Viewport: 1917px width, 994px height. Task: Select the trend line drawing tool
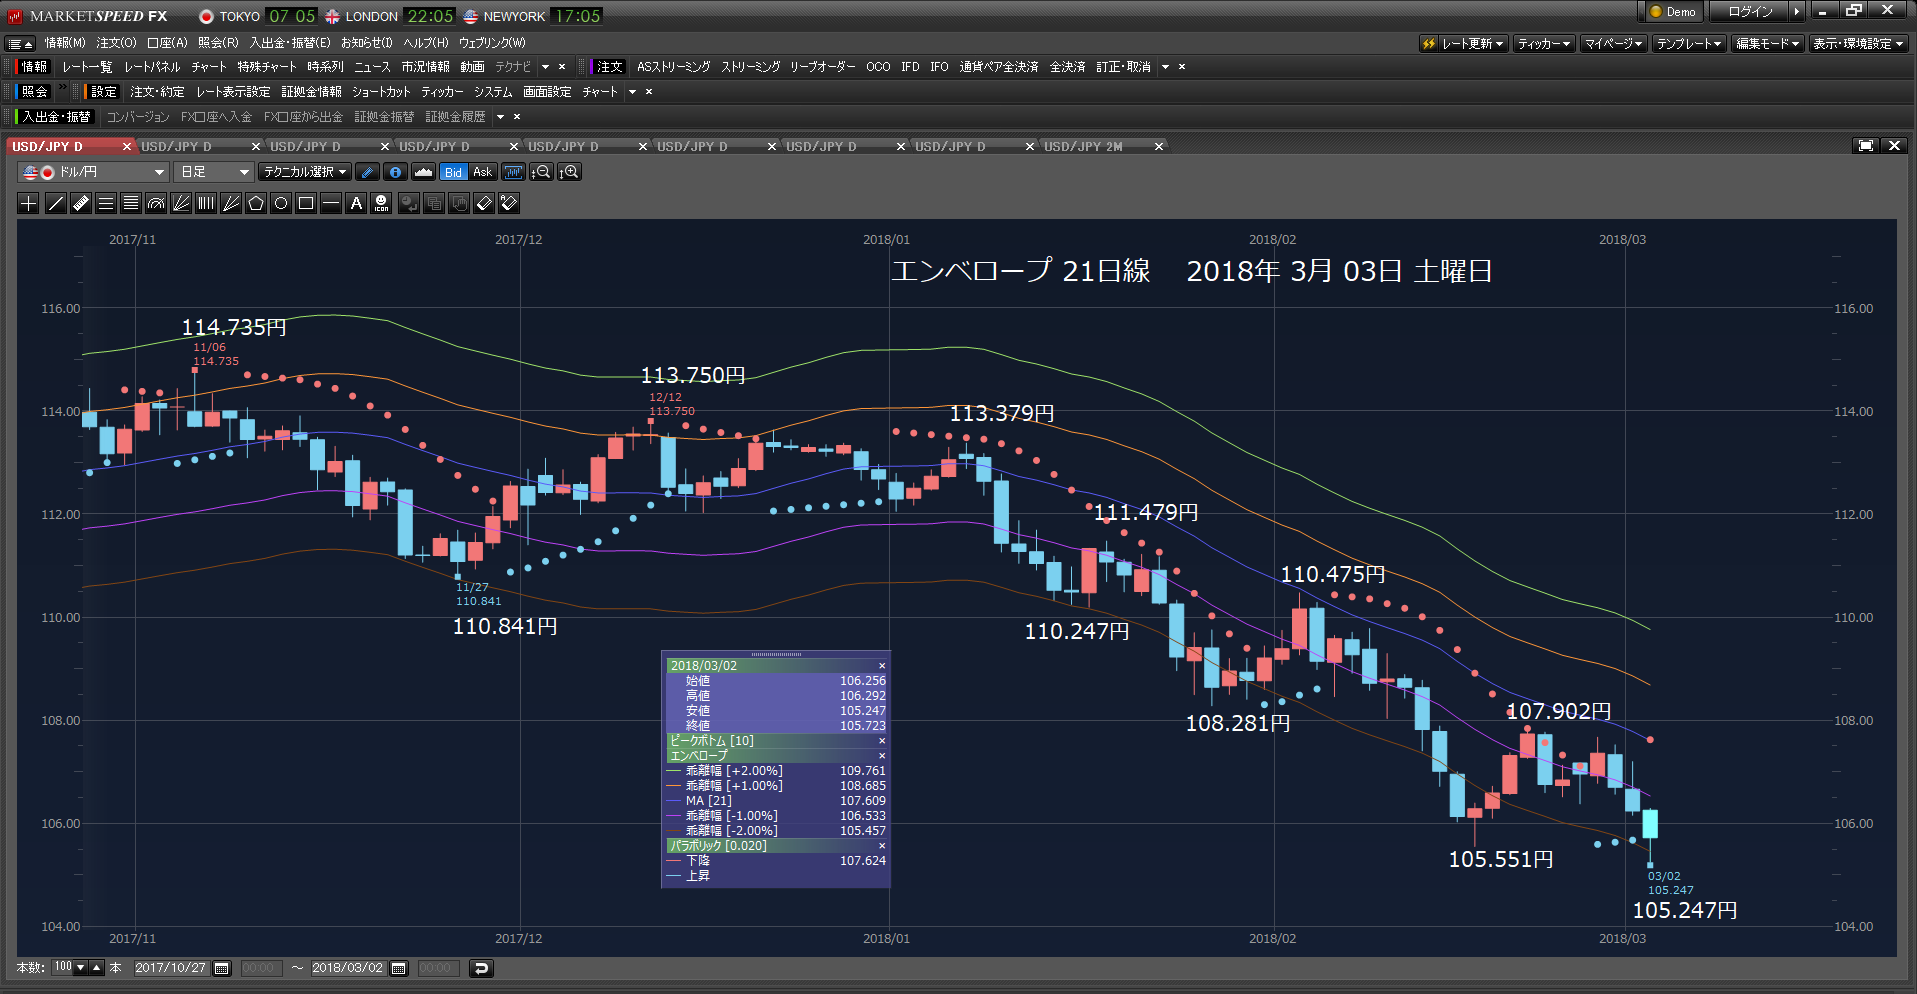[56, 204]
